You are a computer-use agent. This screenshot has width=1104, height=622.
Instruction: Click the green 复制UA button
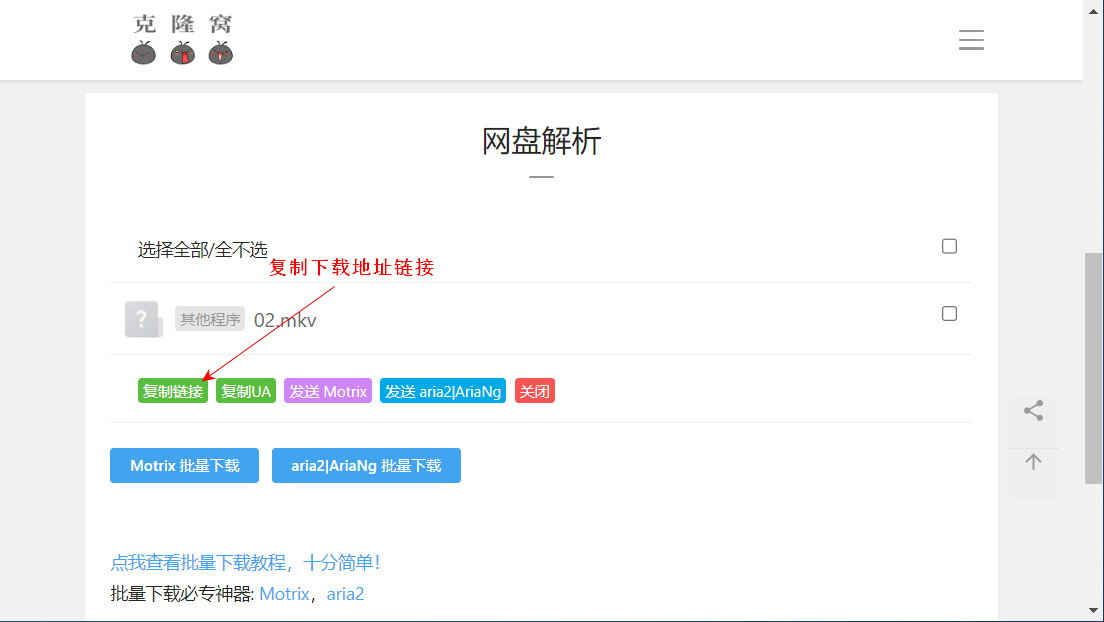246,391
